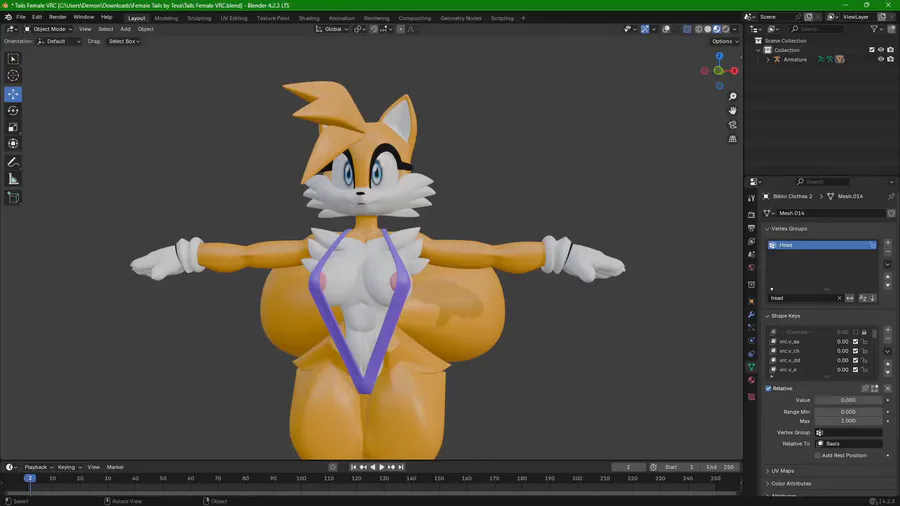Image resolution: width=900 pixels, height=506 pixels.
Task: Open the Object properties tab
Action: pyautogui.click(x=751, y=301)
